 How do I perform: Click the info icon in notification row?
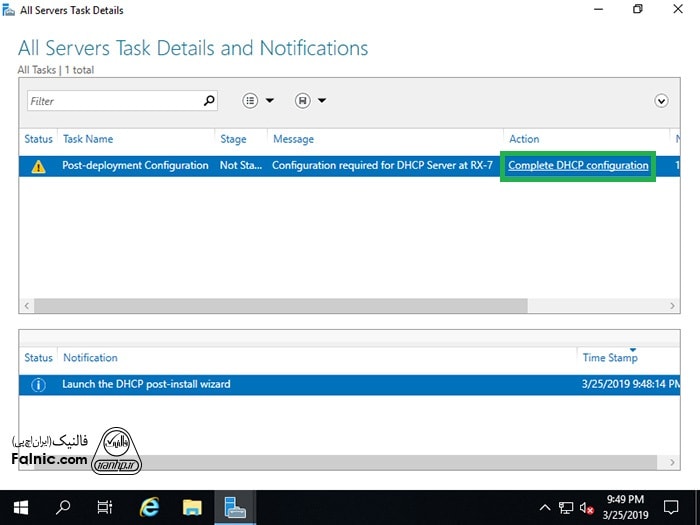point(38,384)
